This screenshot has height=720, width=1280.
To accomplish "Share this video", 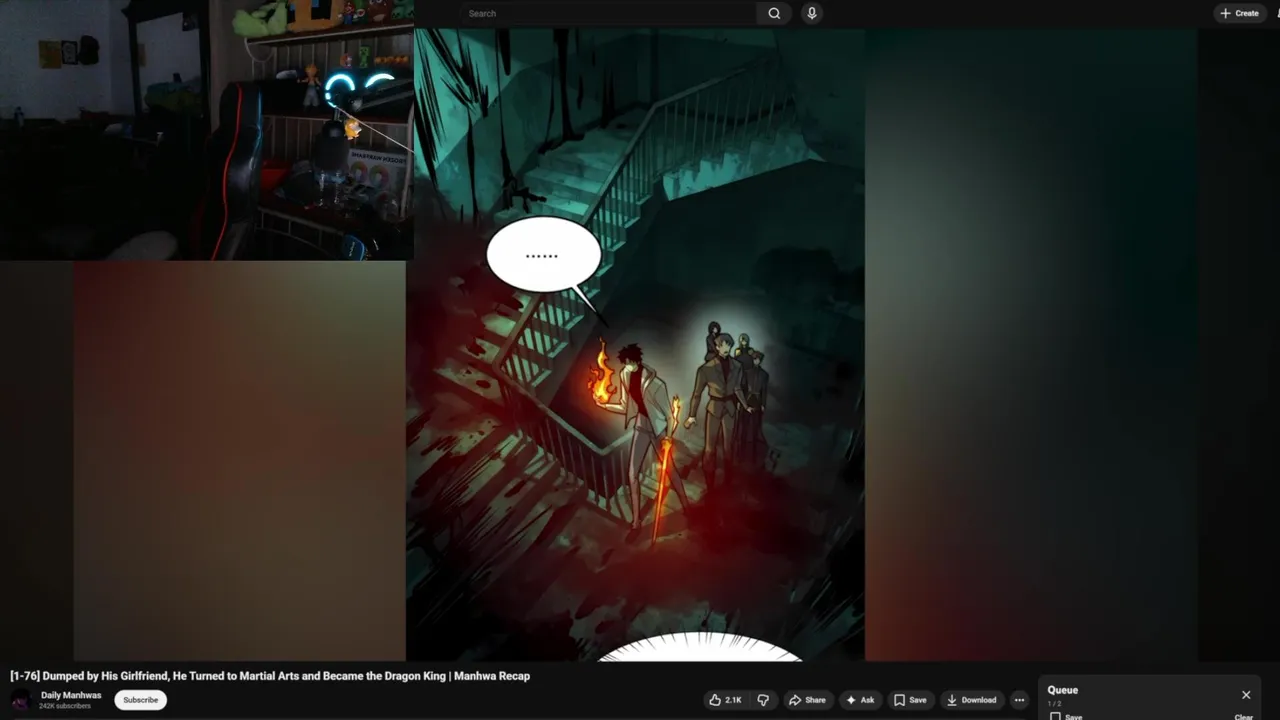I will point(806,700).
